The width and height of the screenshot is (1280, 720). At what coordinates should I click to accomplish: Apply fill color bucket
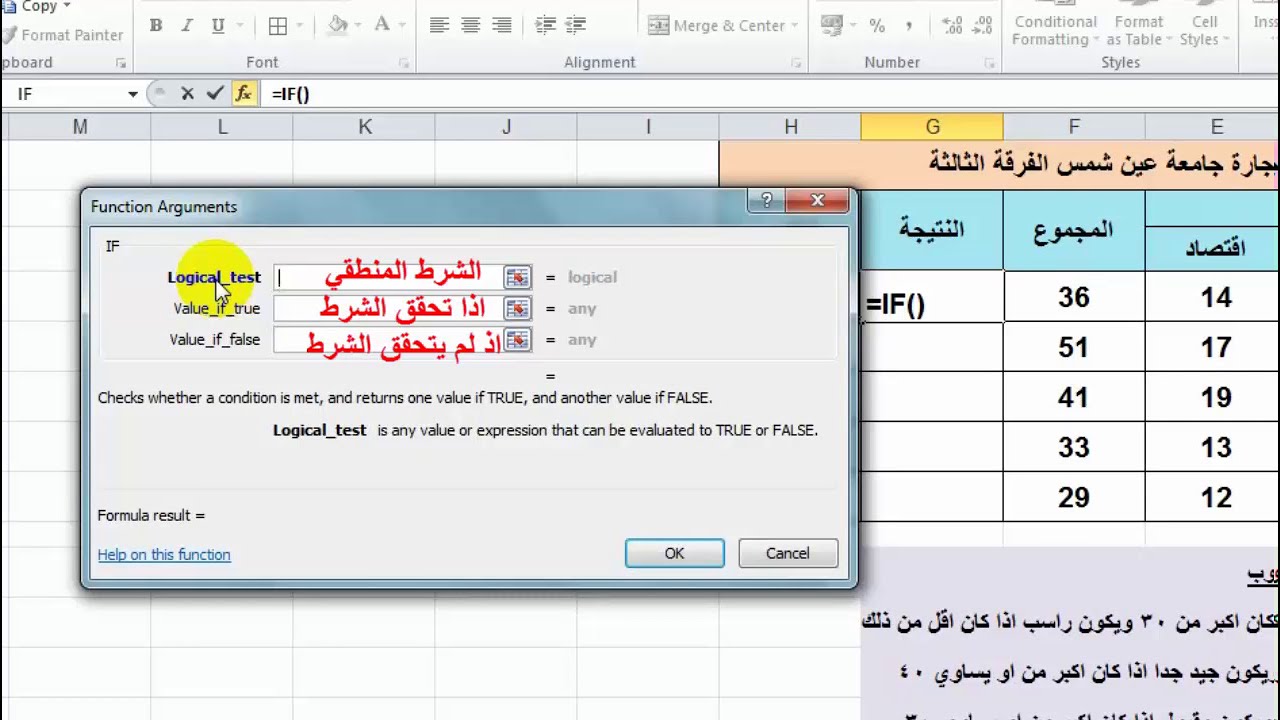pyautogui.click(x=338, y=26)
